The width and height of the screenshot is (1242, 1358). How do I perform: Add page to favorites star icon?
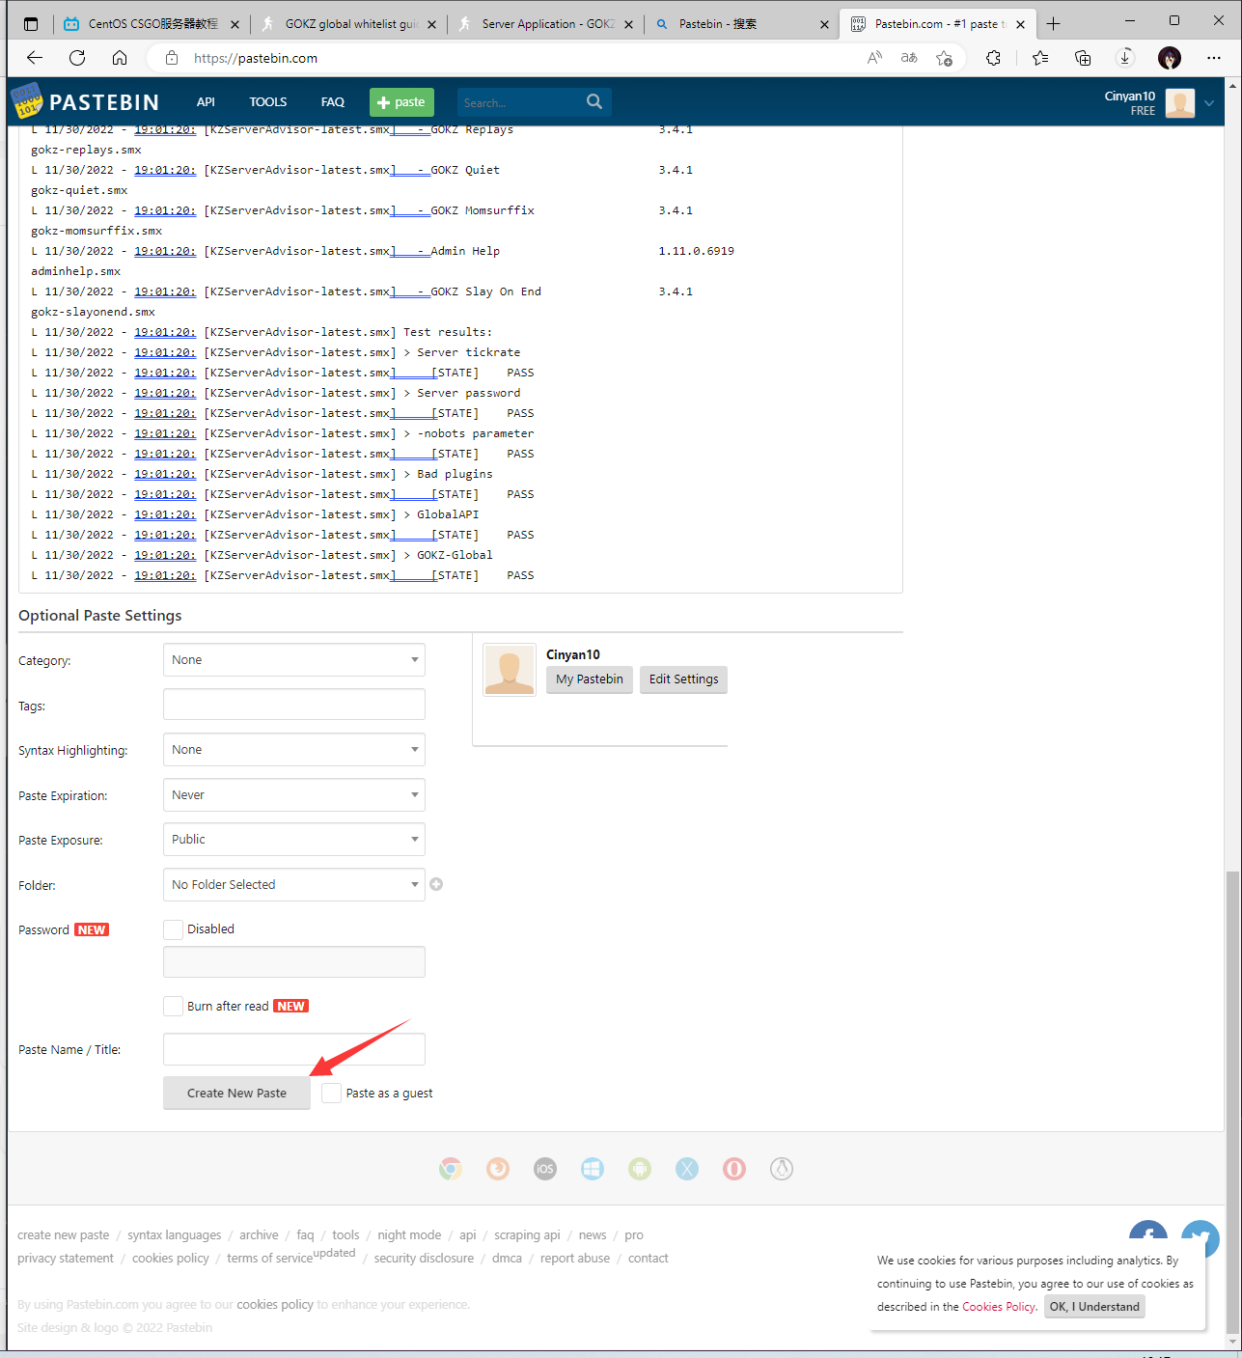[944, 58]
